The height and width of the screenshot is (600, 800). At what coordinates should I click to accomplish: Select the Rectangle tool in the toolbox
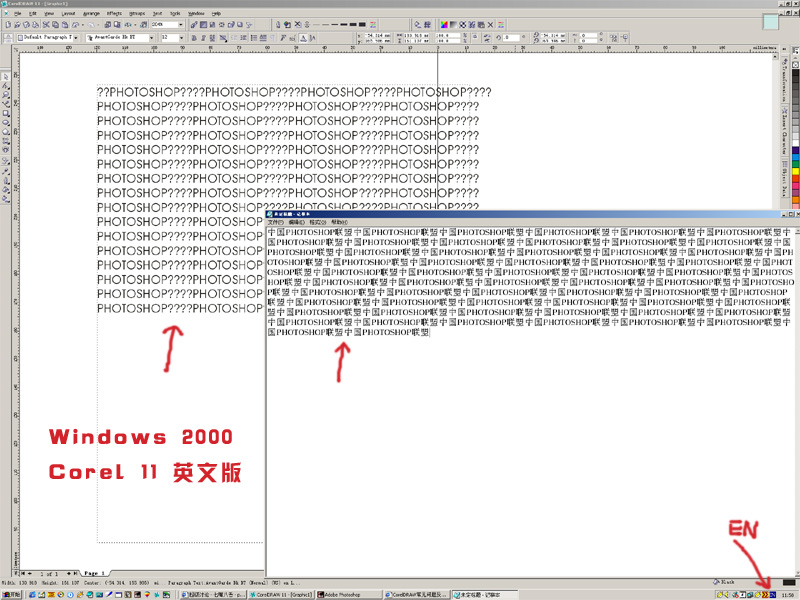(6, 113)
